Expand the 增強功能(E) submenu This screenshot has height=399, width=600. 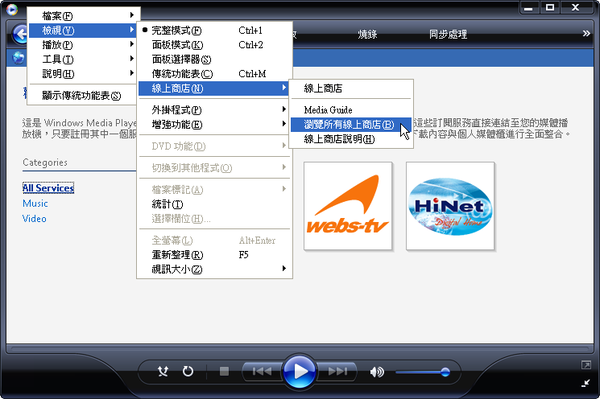[214, 125]
